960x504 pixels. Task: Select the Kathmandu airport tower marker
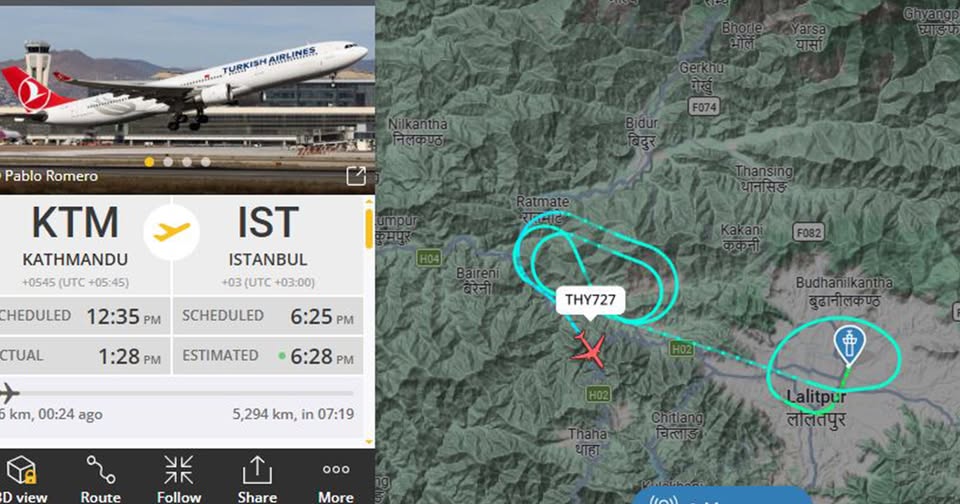tap(850, 345)
